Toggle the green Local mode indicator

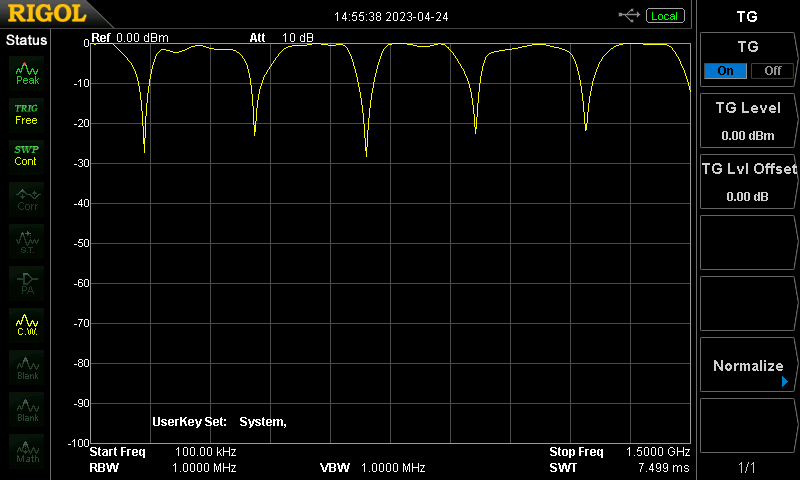664,16
